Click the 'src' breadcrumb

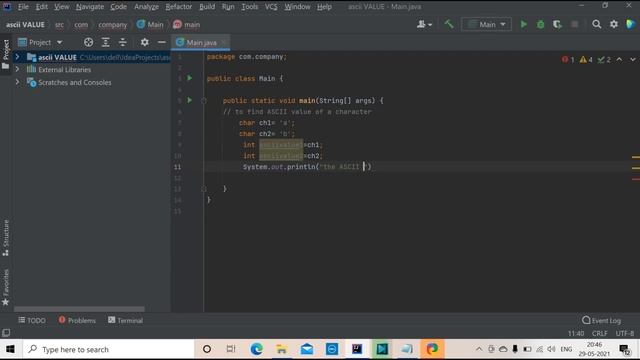(x=59, y=24)
